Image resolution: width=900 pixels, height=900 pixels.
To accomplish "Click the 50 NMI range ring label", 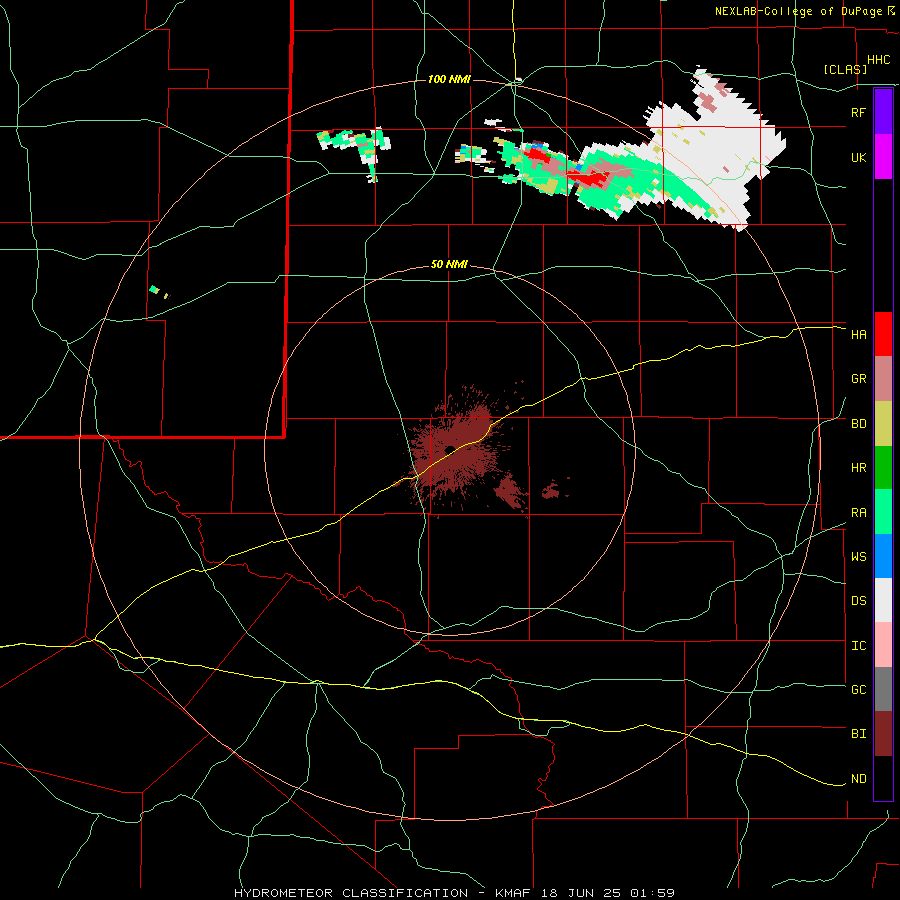I will (449, 264).
